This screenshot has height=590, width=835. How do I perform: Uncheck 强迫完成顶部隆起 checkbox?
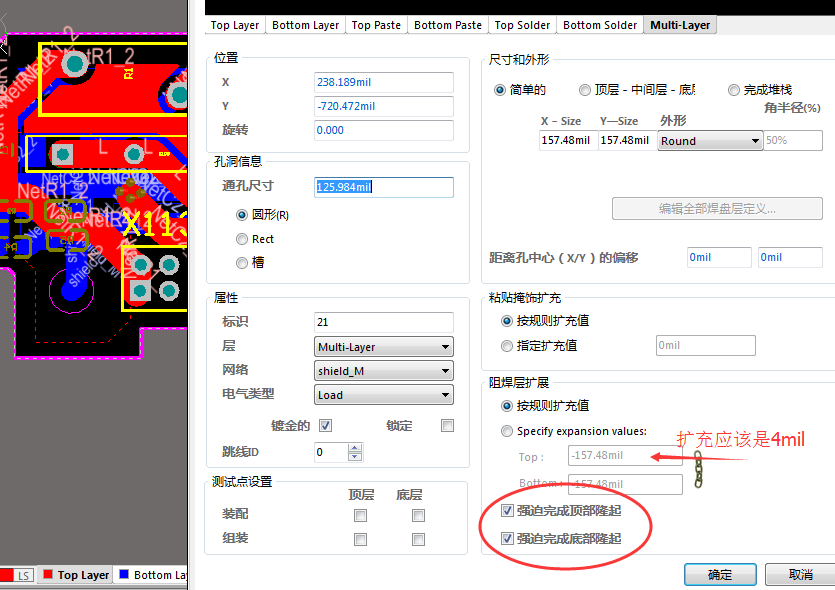[507, 511]
